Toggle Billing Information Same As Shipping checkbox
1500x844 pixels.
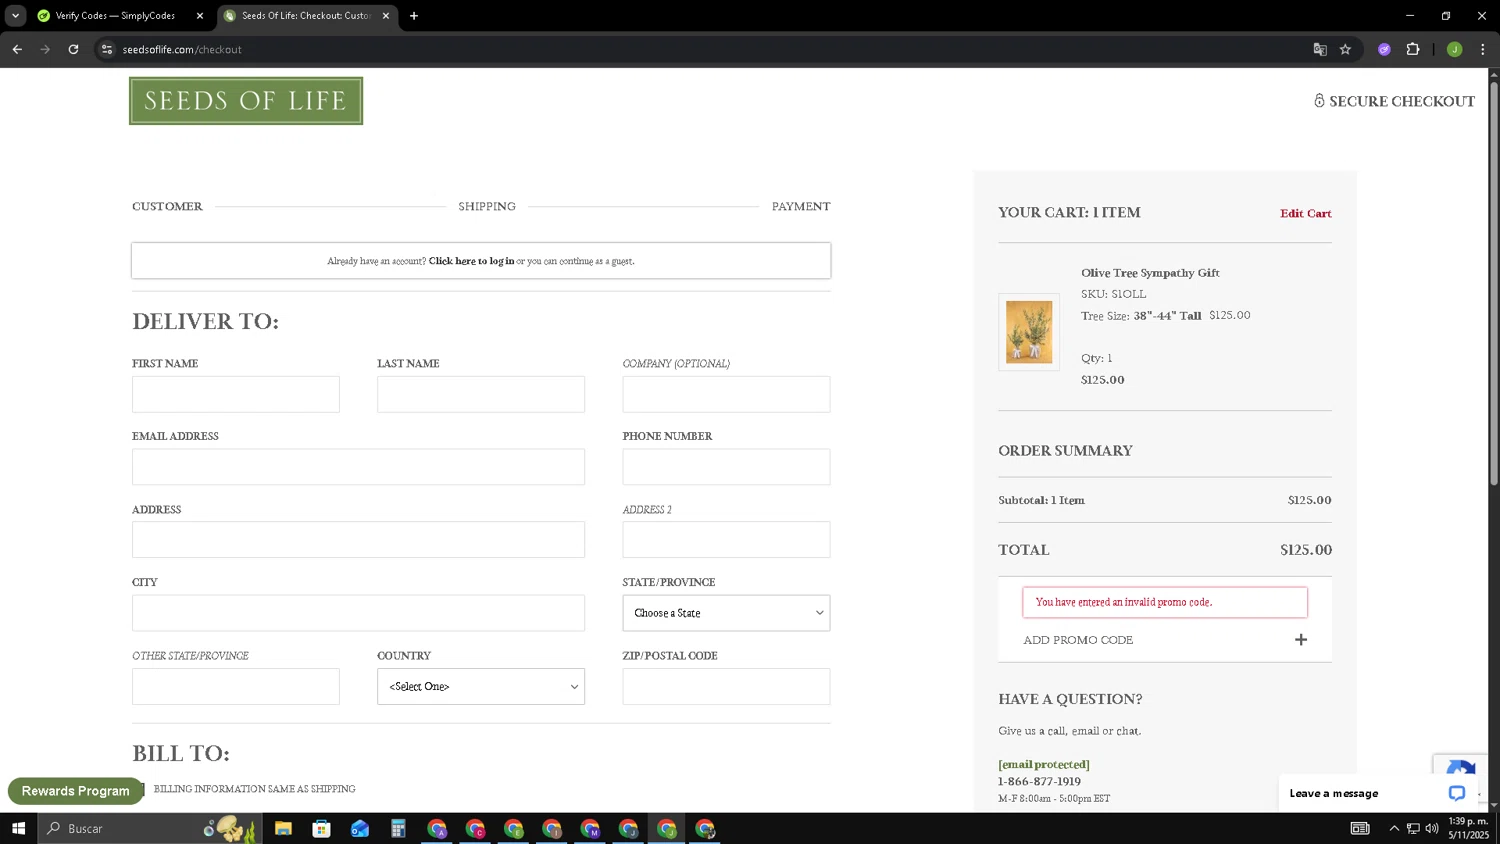140,789
